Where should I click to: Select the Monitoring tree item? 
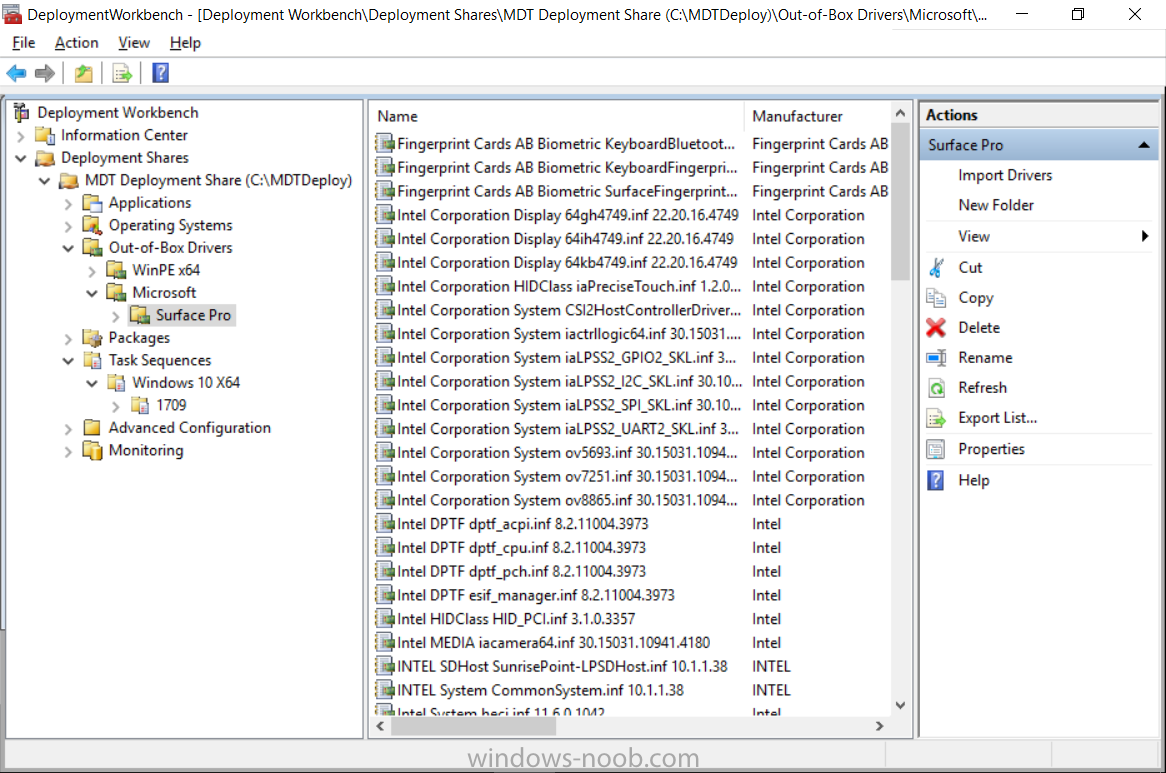point(146,450)
